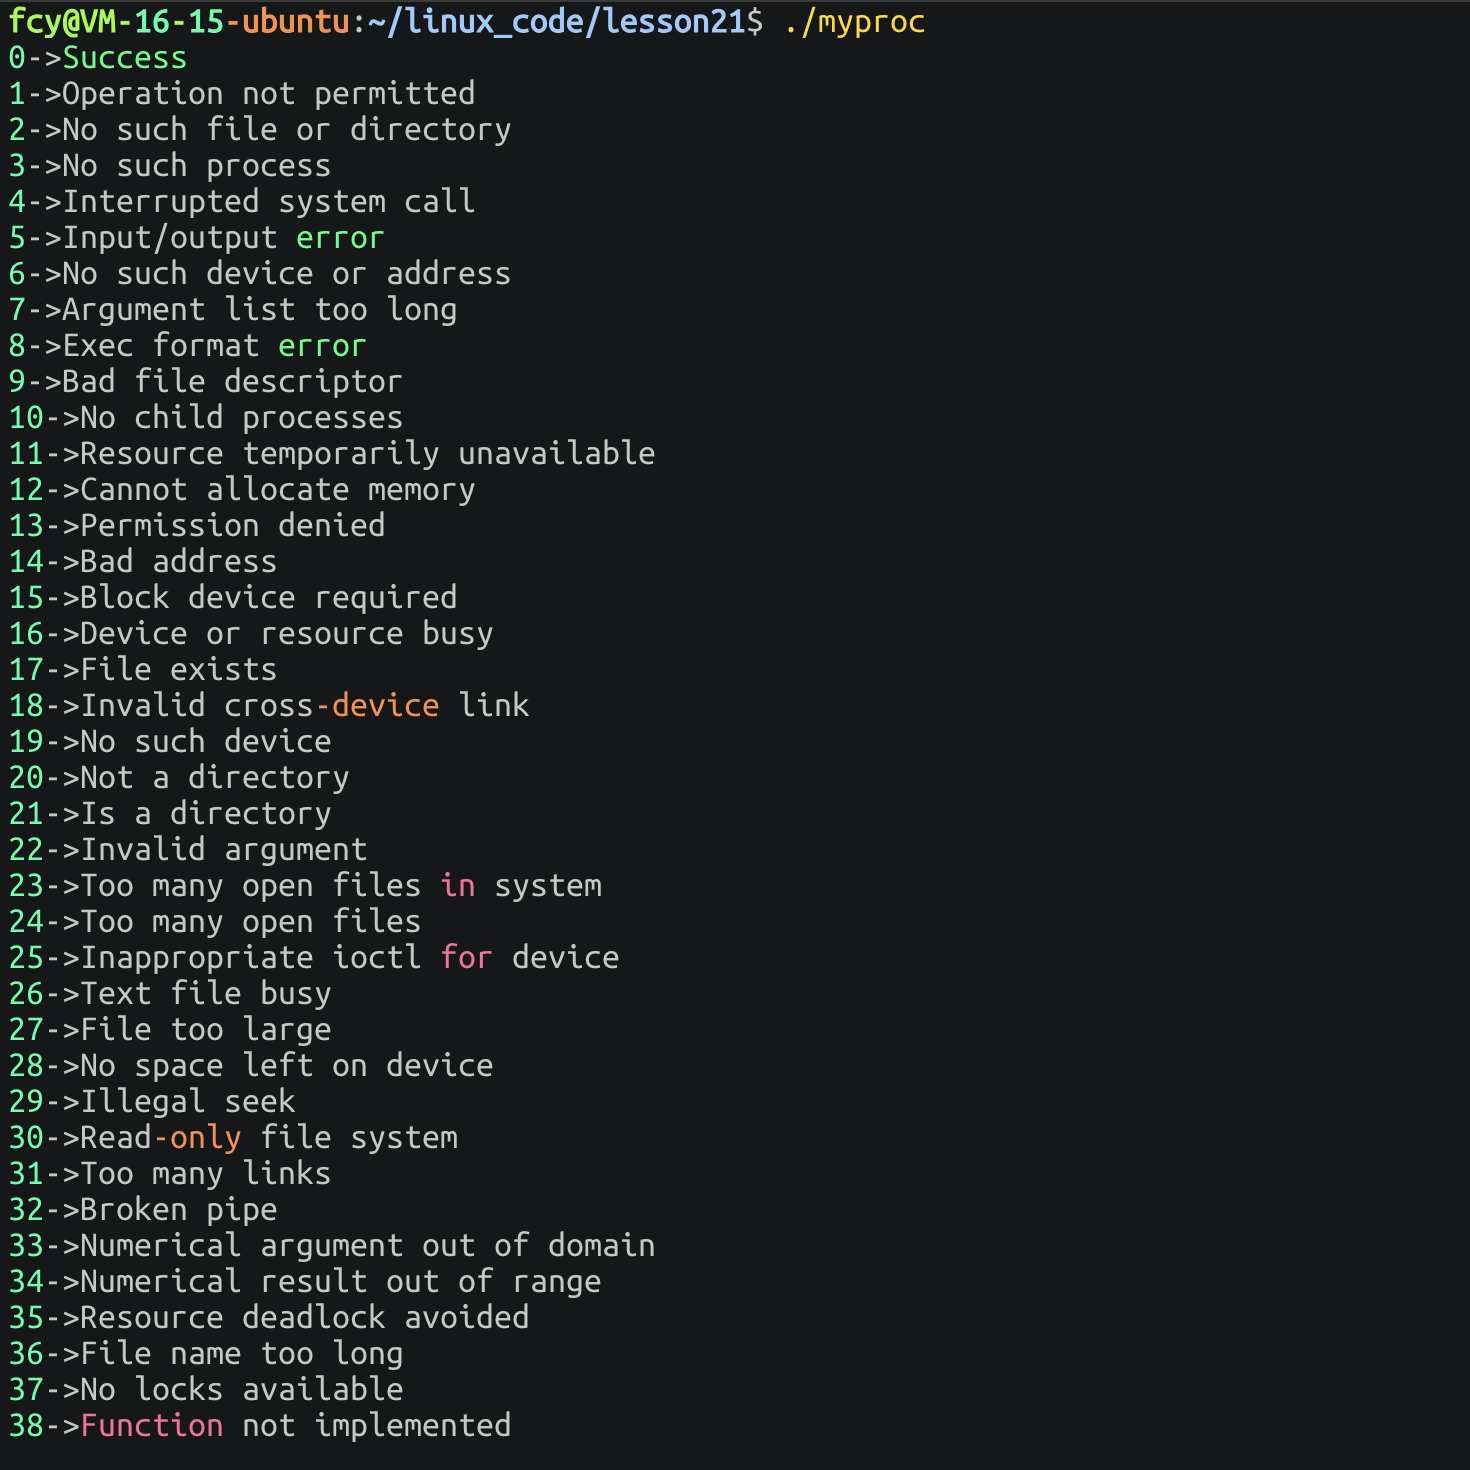Viewport: 1470px width, 1470px height.
Task: Click the line '14->Bad address'
Action: pos(143,562)
